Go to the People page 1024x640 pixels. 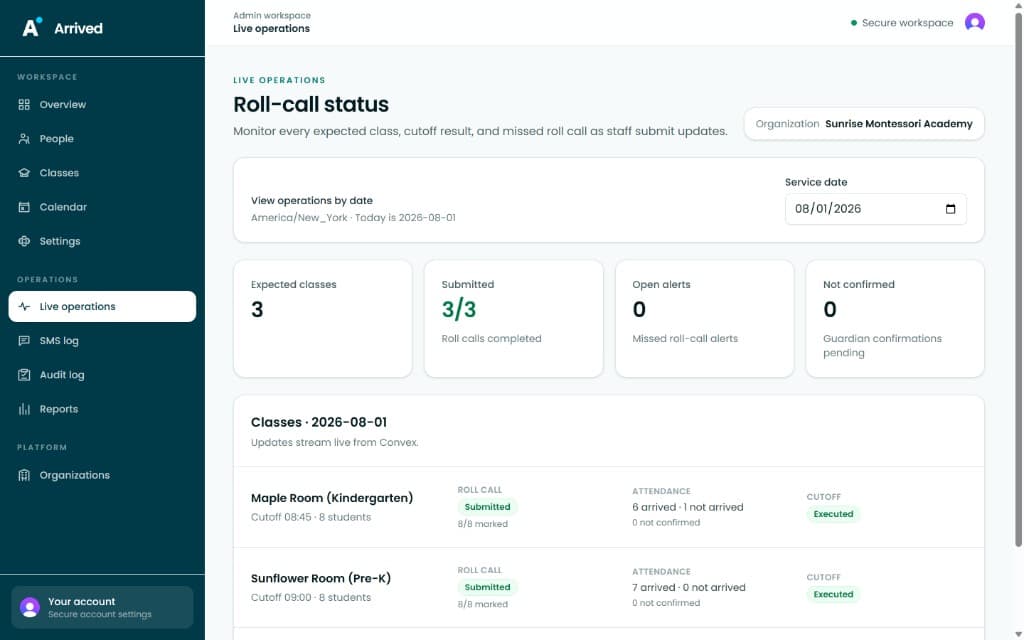coord(102,138)
